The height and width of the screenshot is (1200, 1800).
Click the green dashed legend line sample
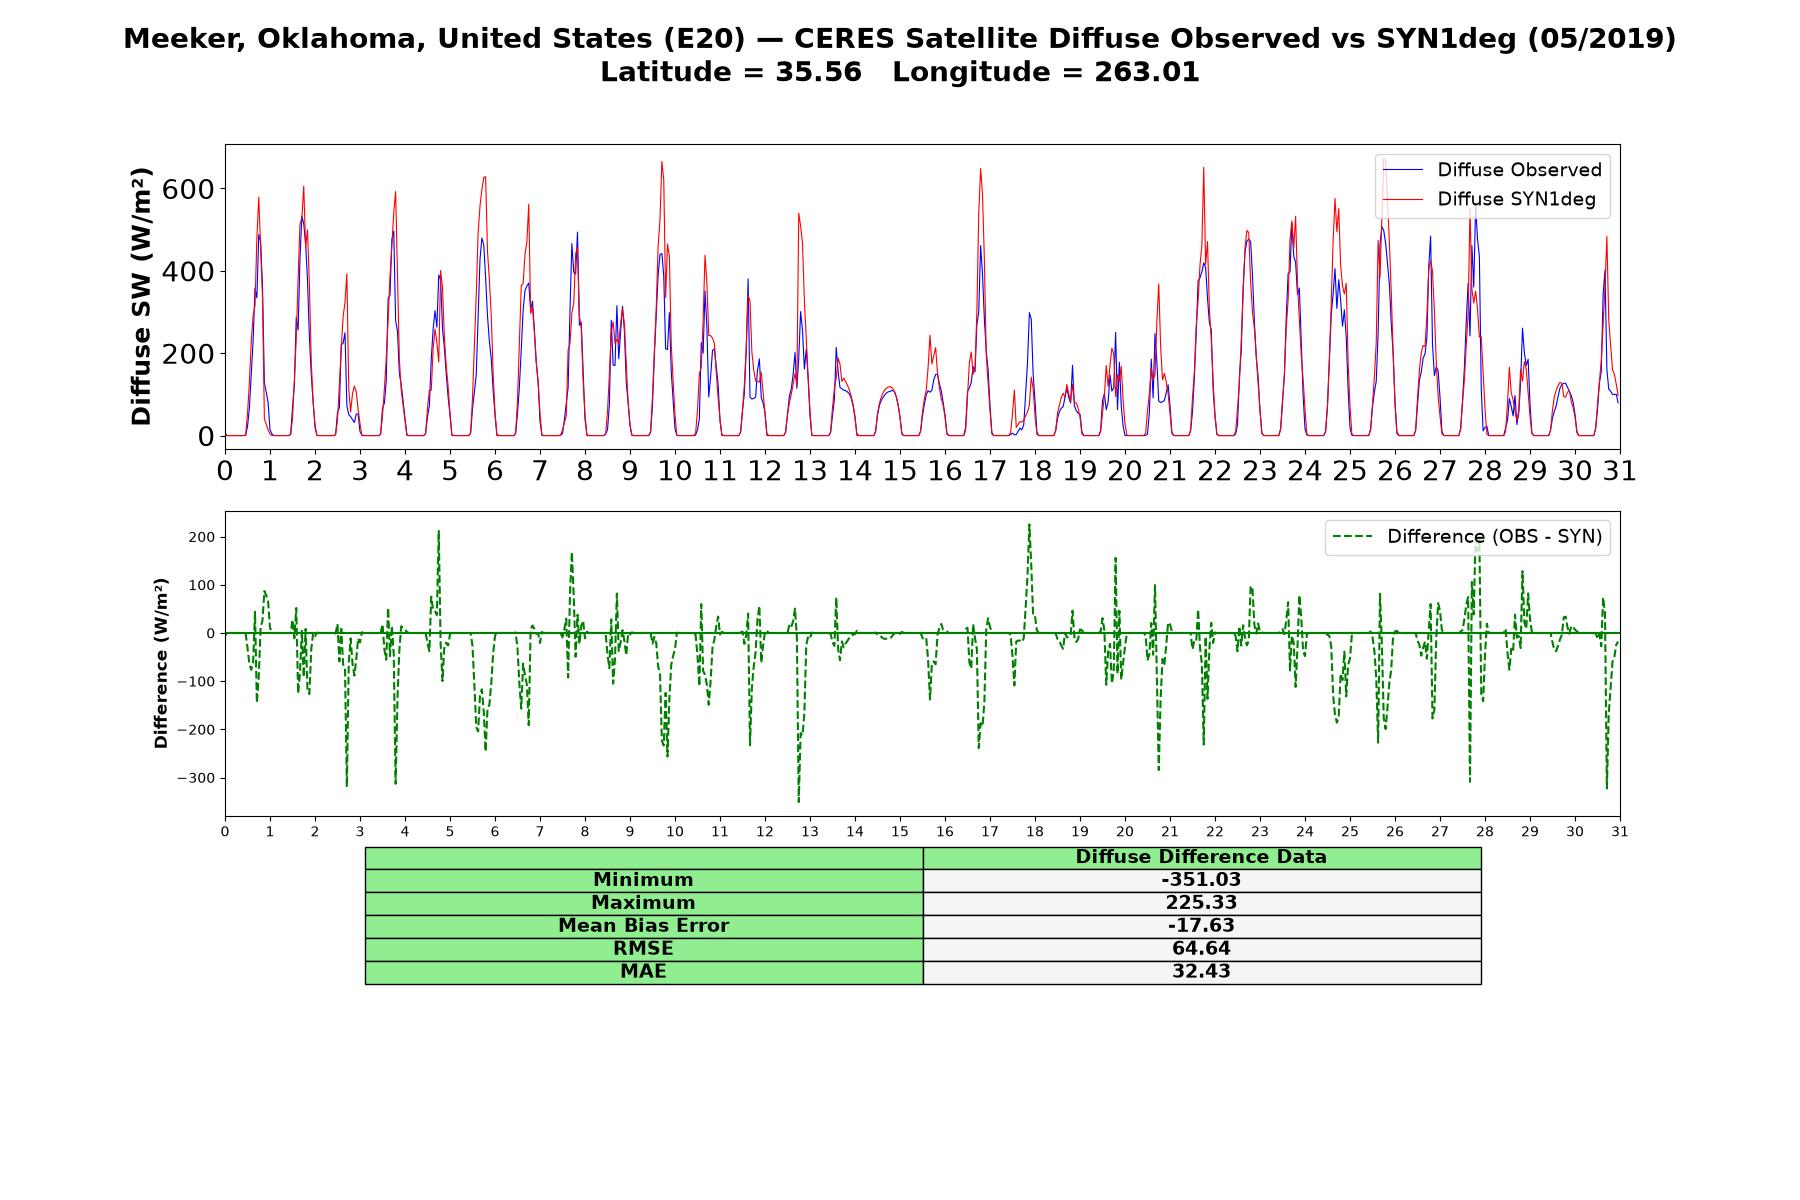point(1353,537)
